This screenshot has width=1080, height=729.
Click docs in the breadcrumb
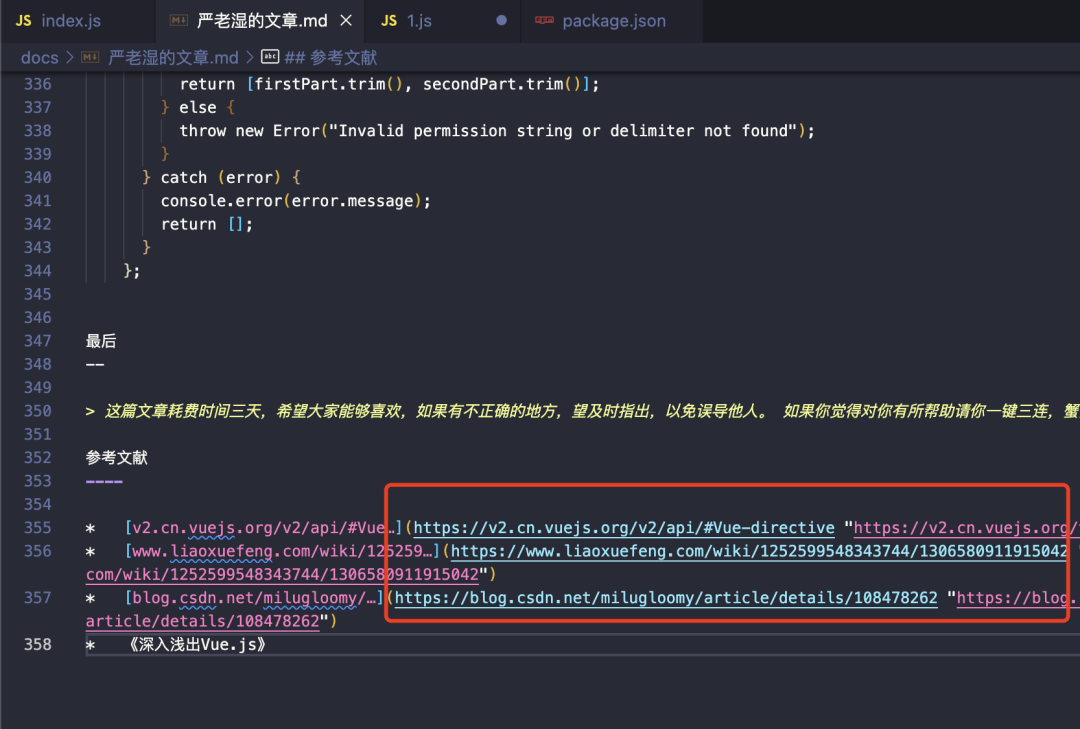pos(39,58)
